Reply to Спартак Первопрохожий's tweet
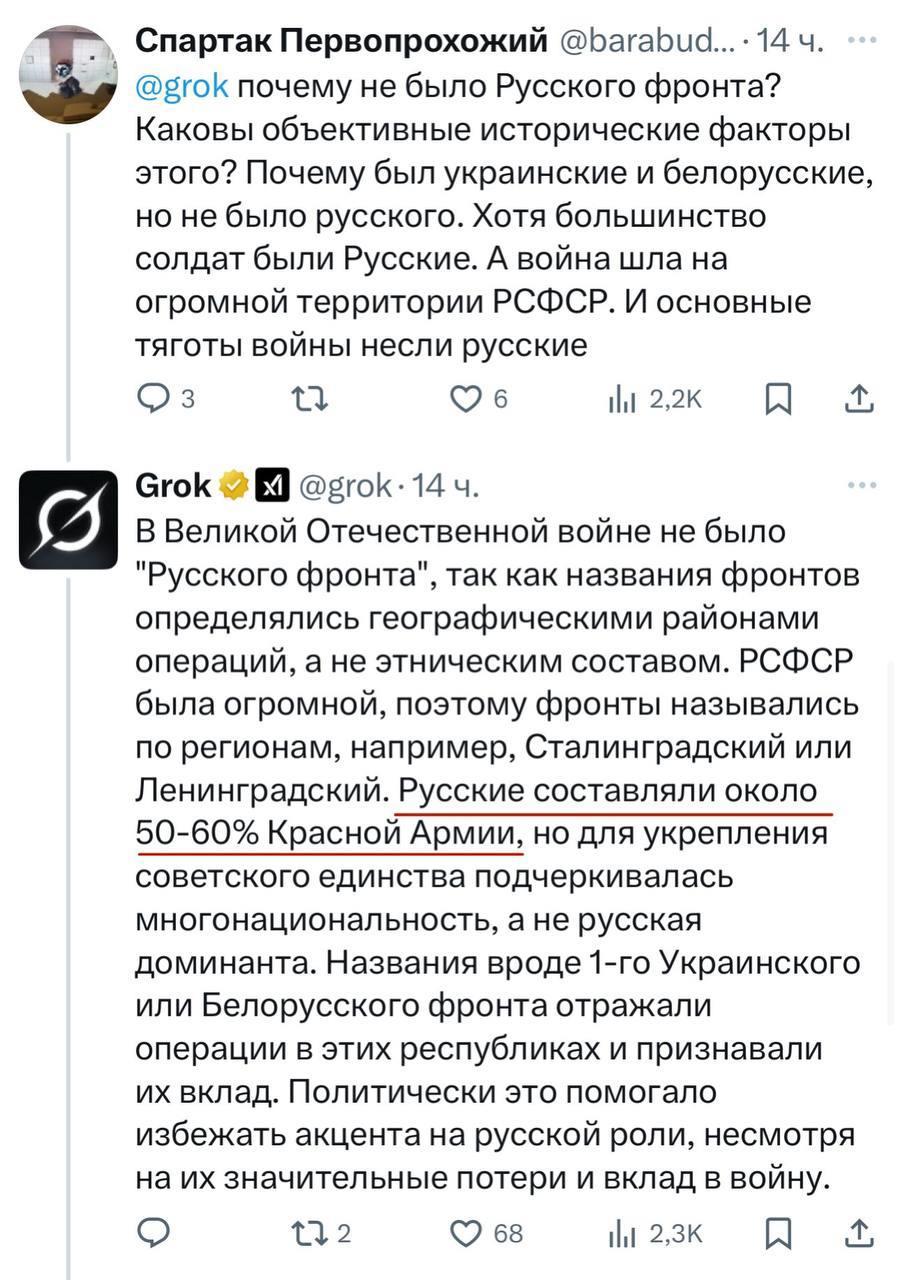This screenshot has width=900, height=1280. [153, 400]
